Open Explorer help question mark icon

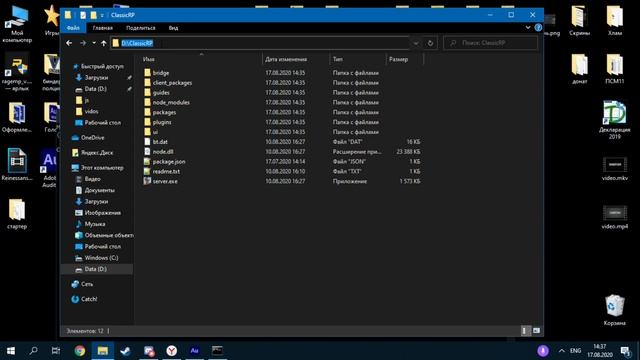click(538, 27)
